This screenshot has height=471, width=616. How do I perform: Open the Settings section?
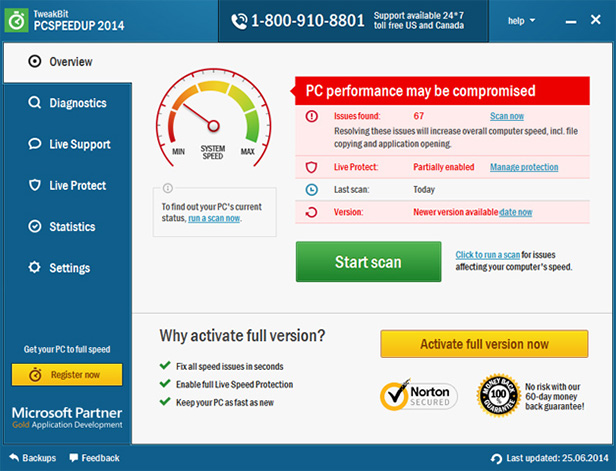click(68, 268)
